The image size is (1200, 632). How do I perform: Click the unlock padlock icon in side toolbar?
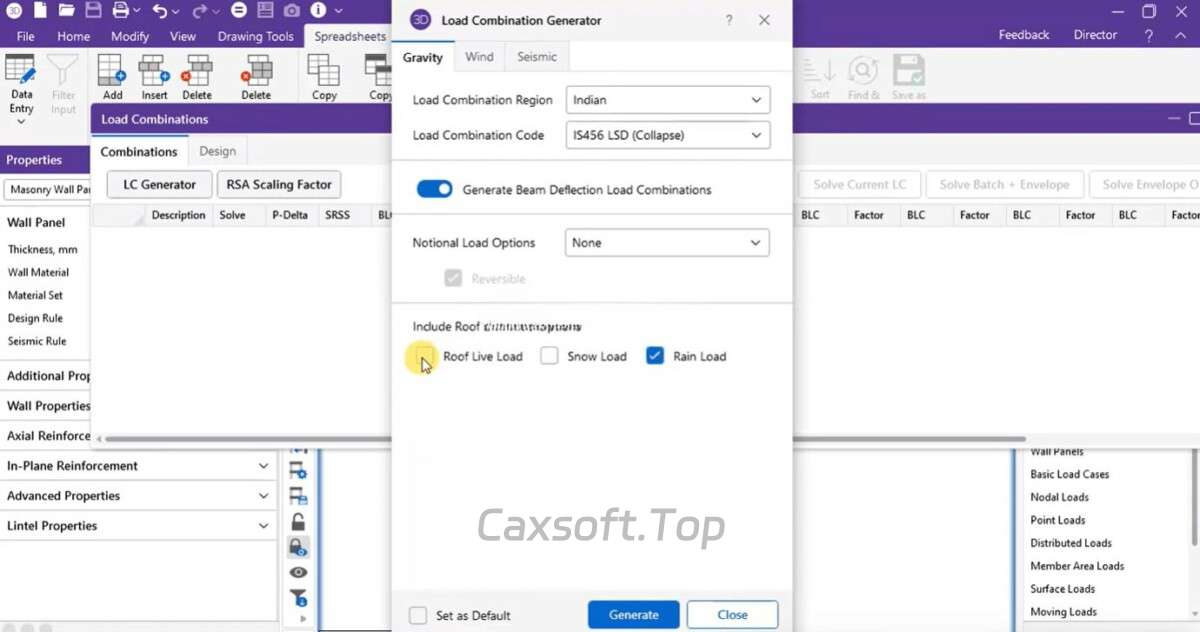(x=298, y=522)
